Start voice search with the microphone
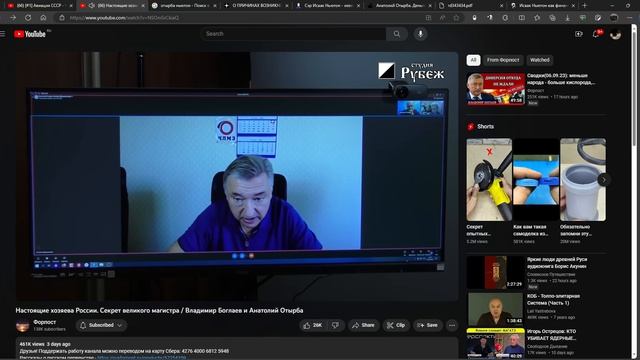 [420, 34]
